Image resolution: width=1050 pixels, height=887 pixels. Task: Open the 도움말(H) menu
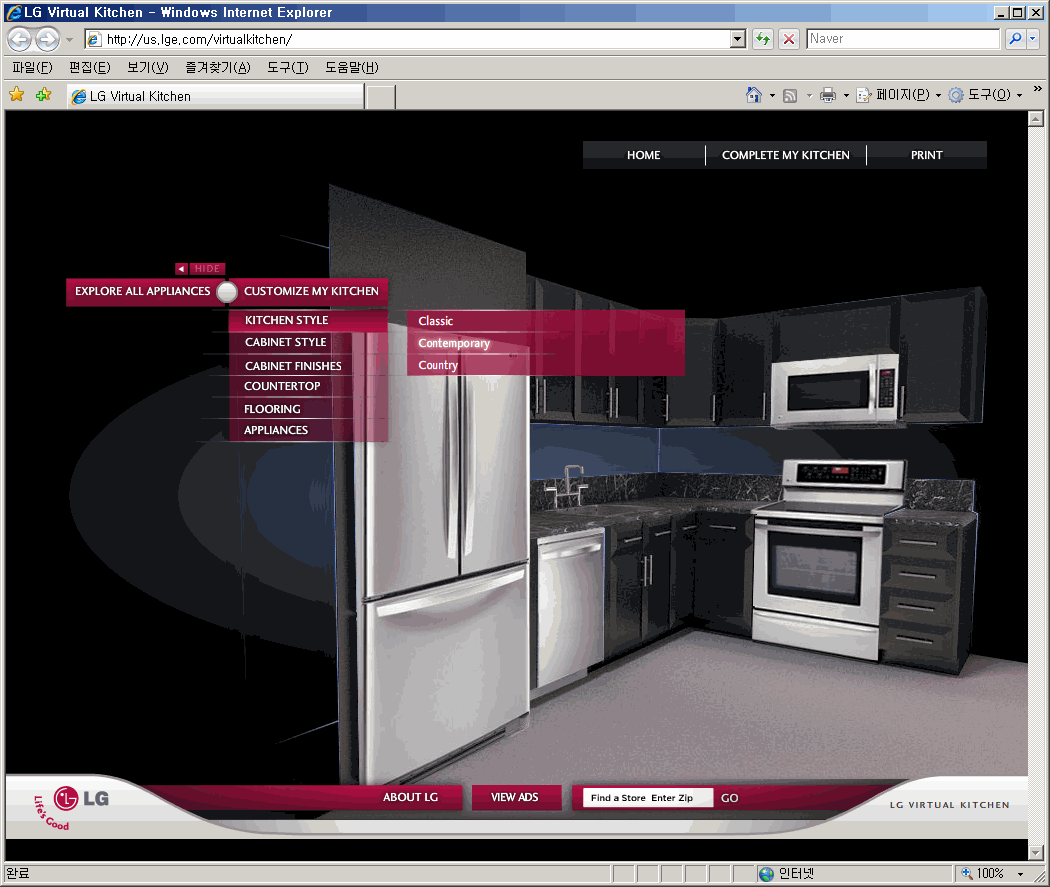click(352, 67)
